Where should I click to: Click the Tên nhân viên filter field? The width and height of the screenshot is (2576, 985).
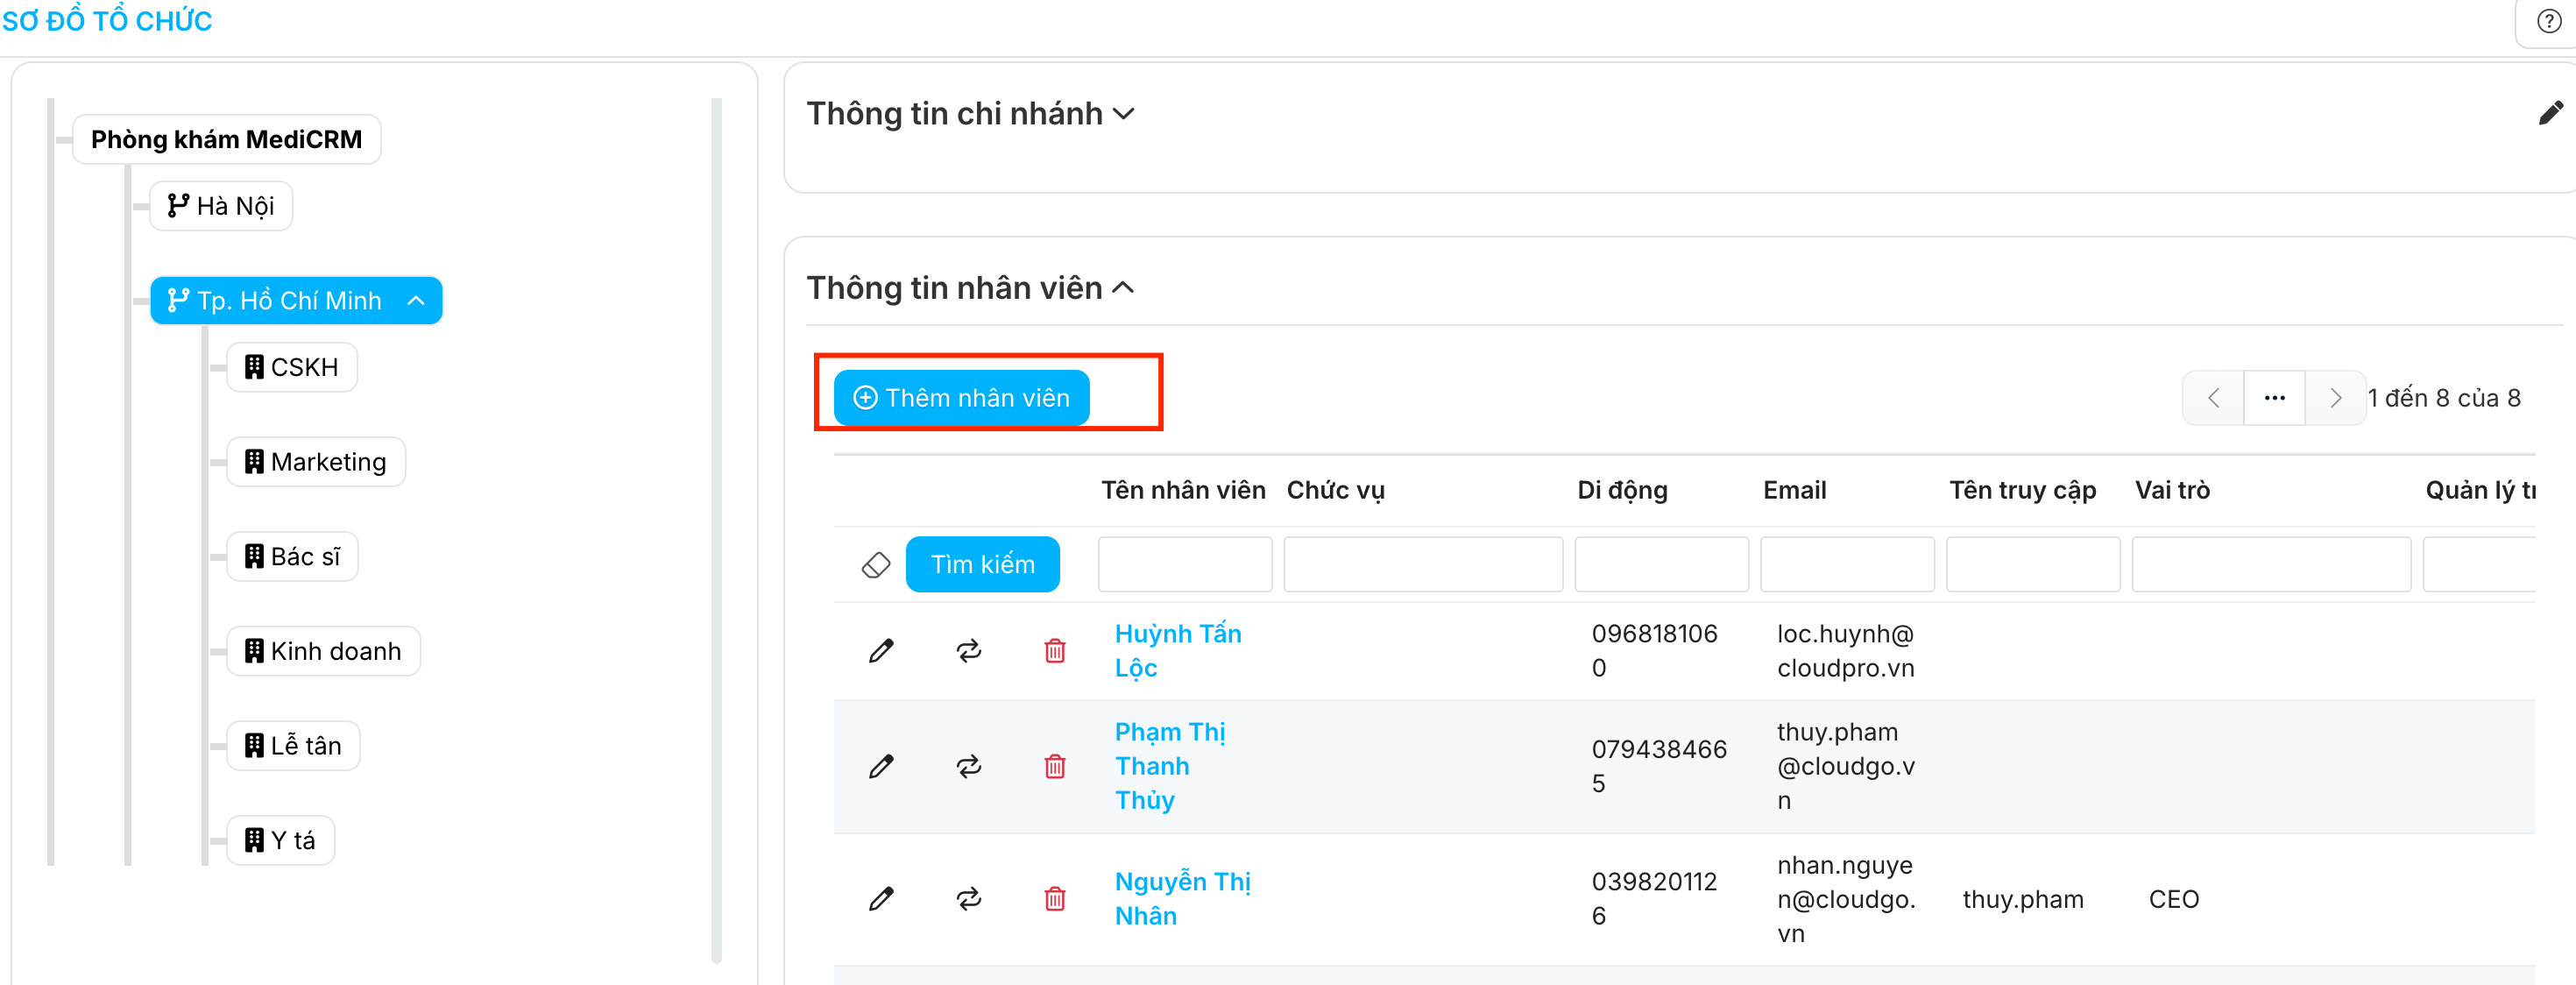coord(1184,565)
